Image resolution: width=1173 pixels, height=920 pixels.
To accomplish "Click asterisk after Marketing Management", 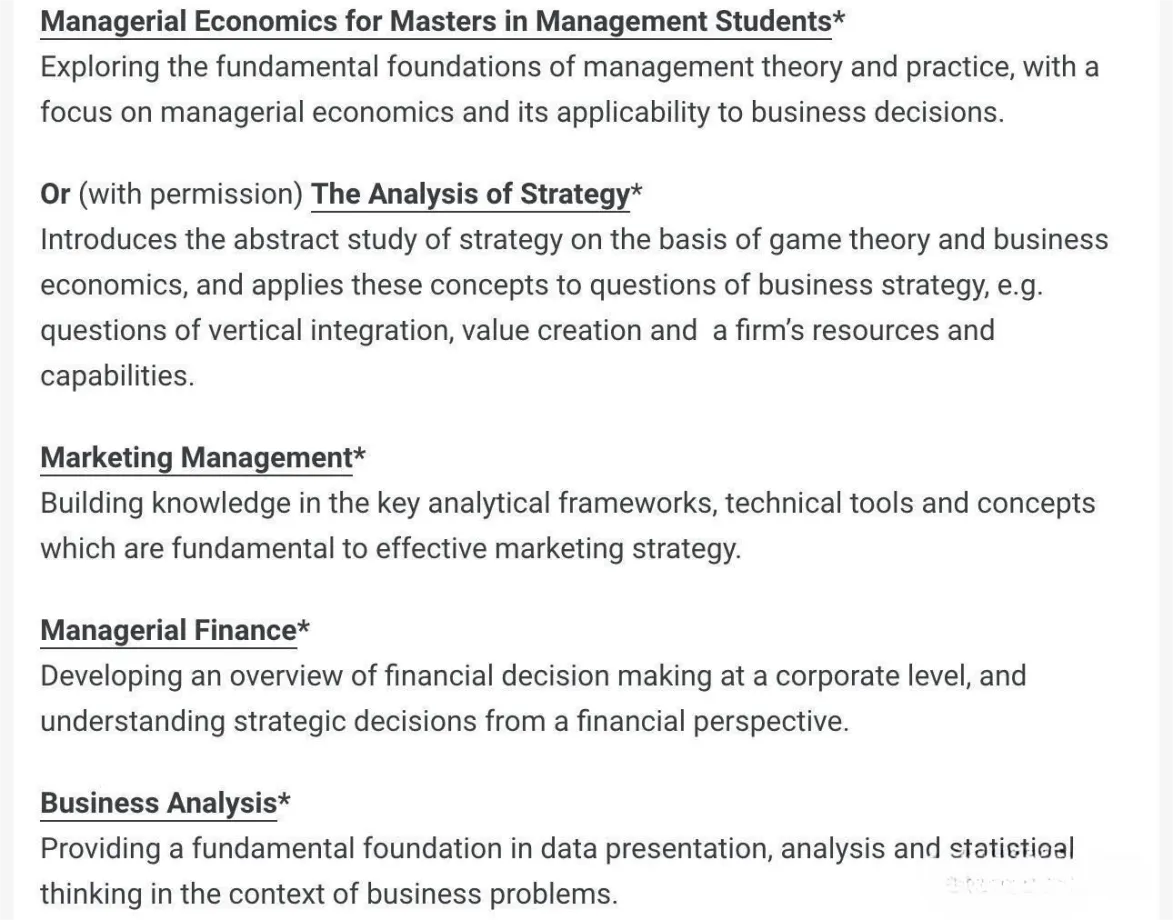I will click(x=360, y=456).
